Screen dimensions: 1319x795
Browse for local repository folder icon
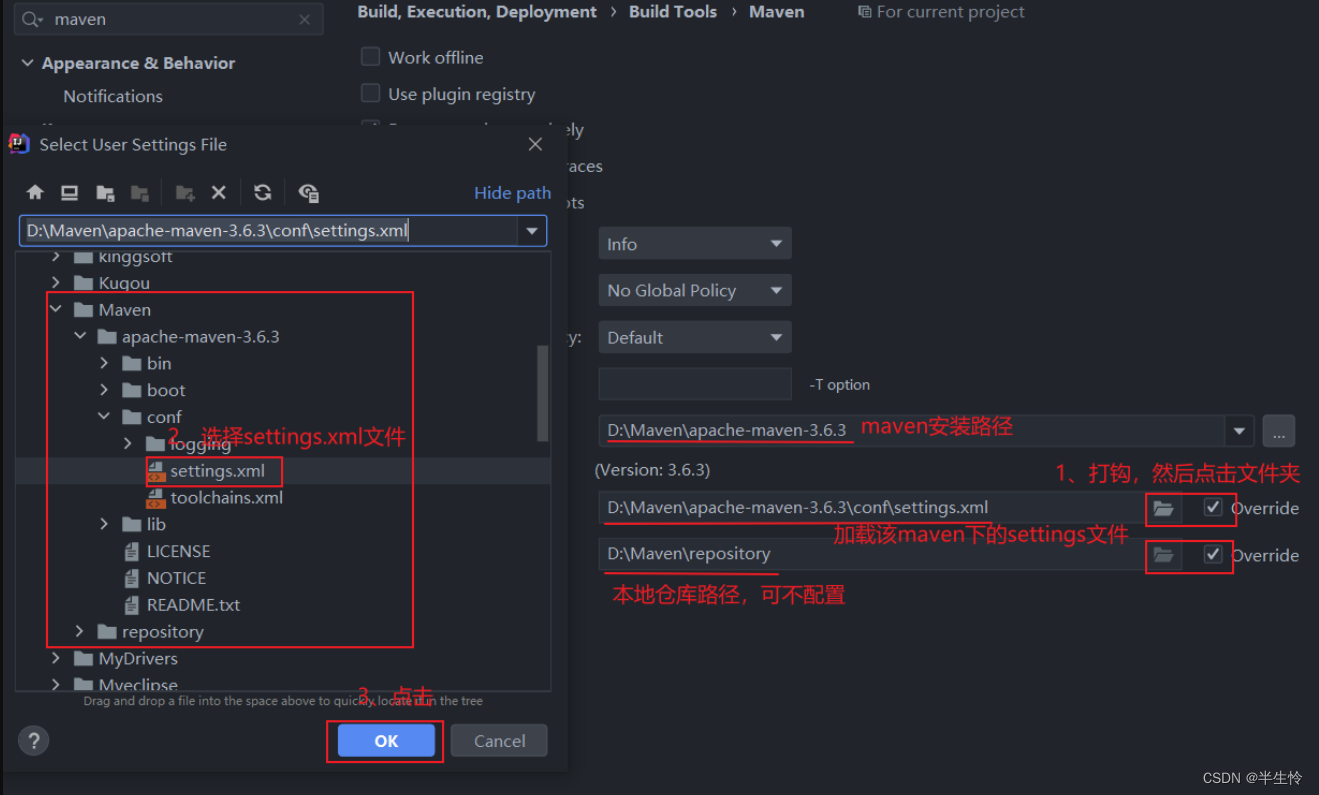(1163, 555)
